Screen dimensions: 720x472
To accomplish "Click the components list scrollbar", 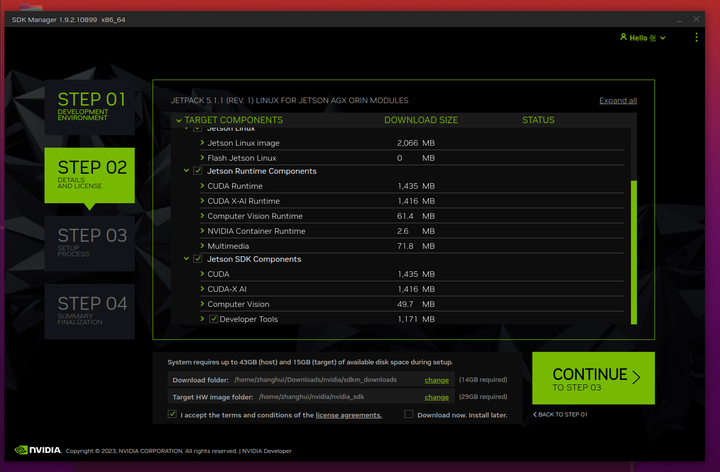I will click(634, 252).
